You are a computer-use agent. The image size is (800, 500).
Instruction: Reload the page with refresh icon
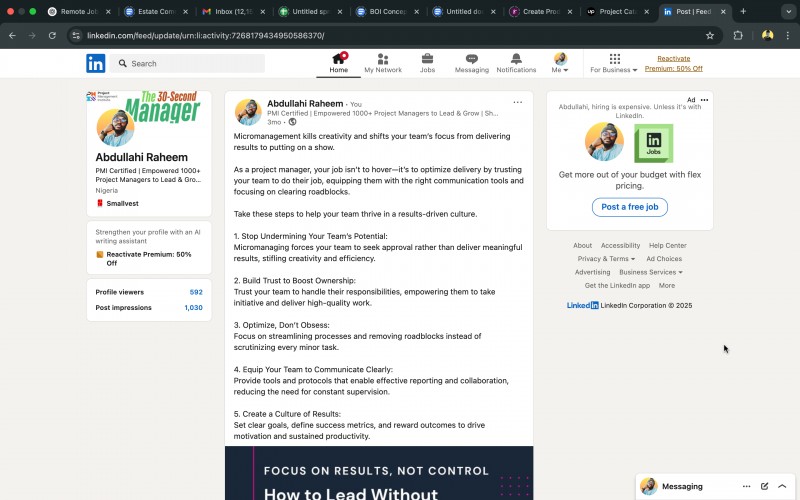point(52,35)
